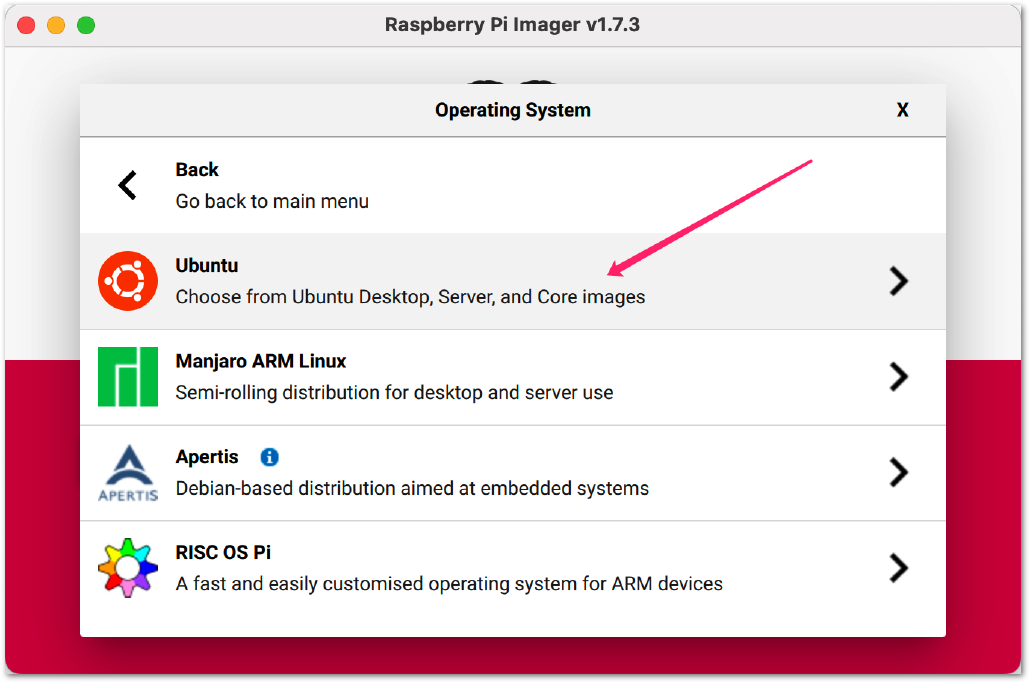Expand the RISC OS Pi chevron
Image resolution: width=1030 pixels, height=683 pixels.
coord(899,568)
